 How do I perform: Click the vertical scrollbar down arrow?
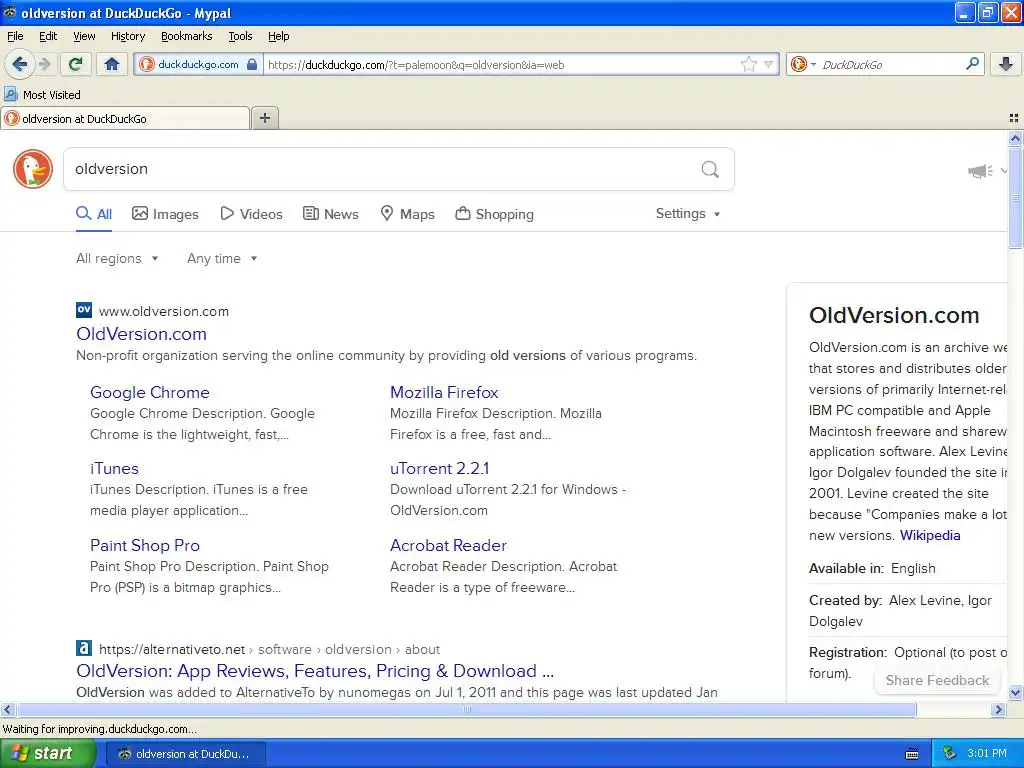1015,693
